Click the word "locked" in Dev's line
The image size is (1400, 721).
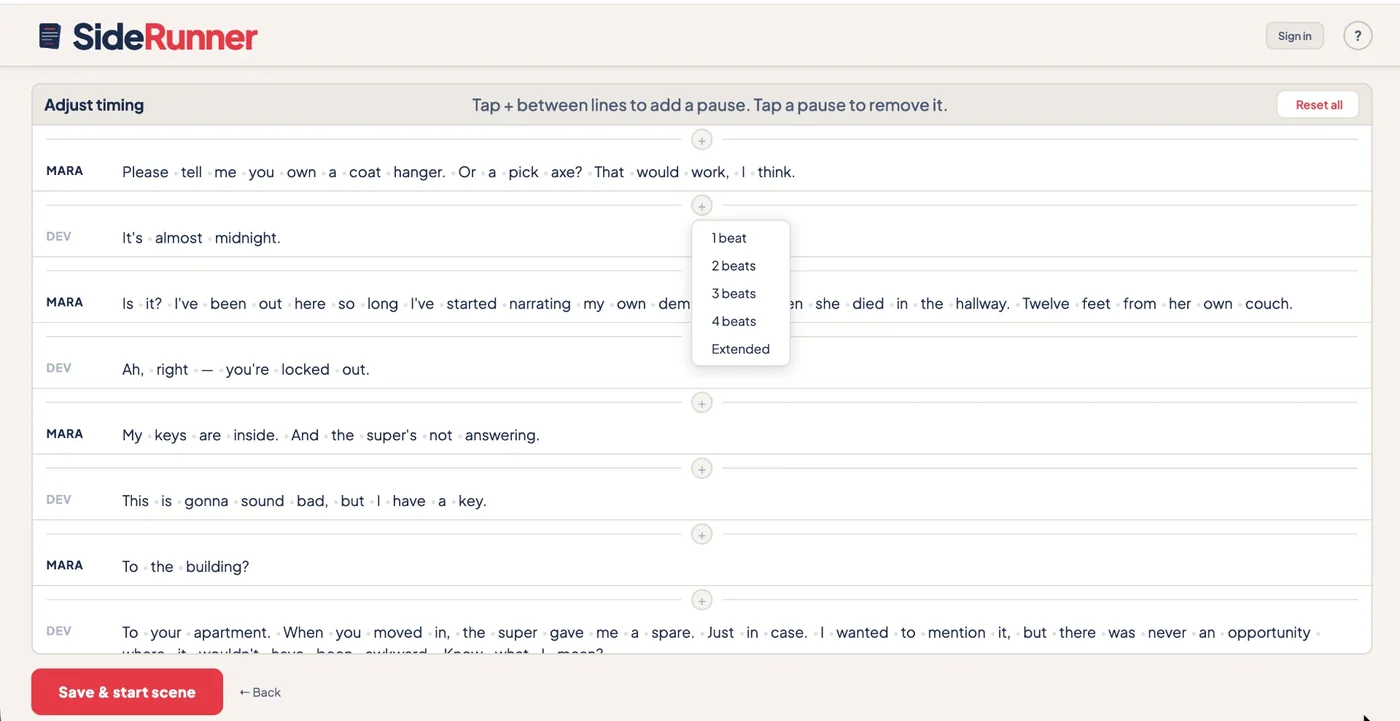(305, 370)
